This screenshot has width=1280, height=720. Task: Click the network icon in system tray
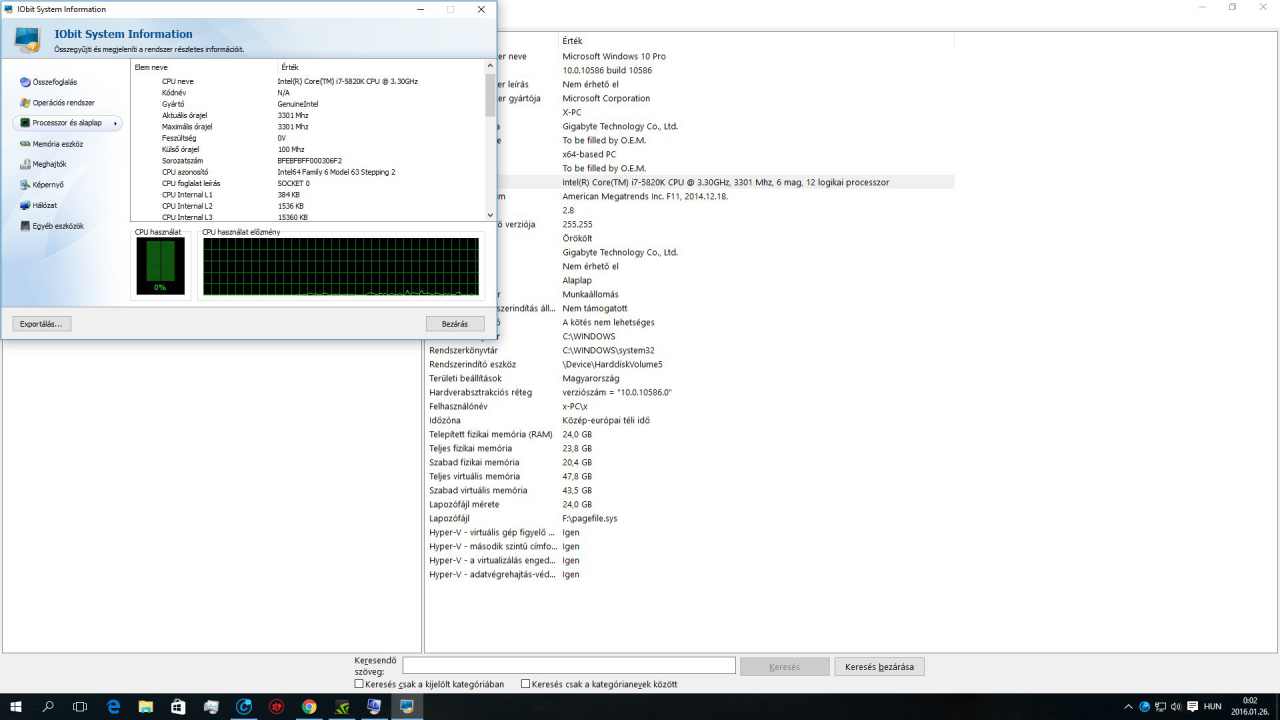pyautogui.click(x=1160, y=706)
